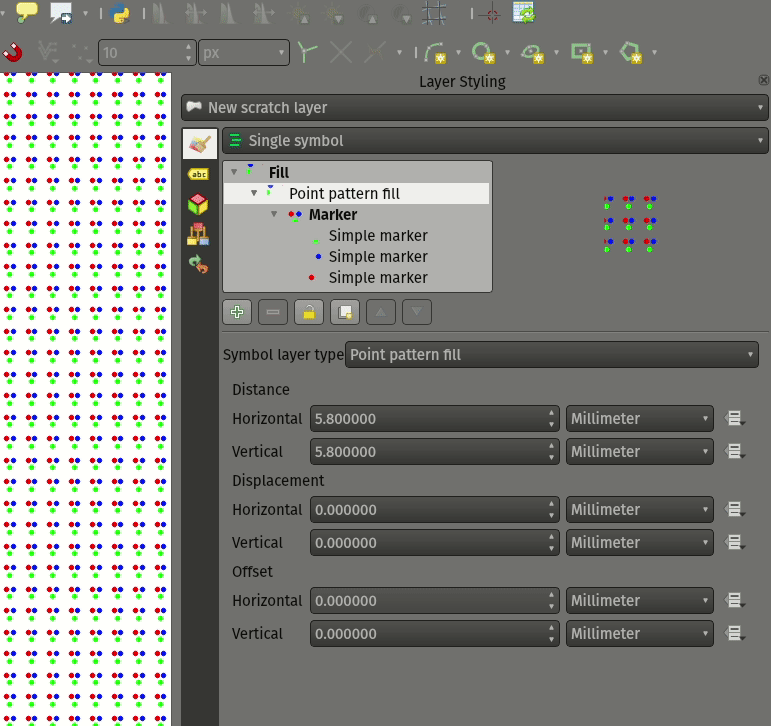Lock the selected symbol layer
The image size is (771, 726).
point(308,312)
